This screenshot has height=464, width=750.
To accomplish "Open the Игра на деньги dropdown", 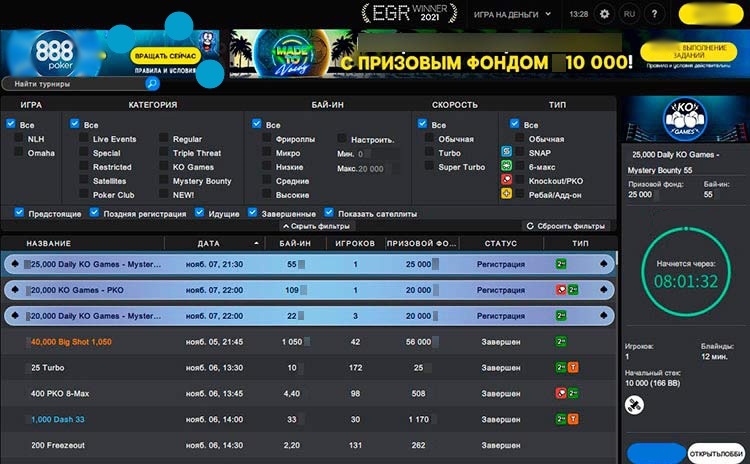I will click(512, 14).
